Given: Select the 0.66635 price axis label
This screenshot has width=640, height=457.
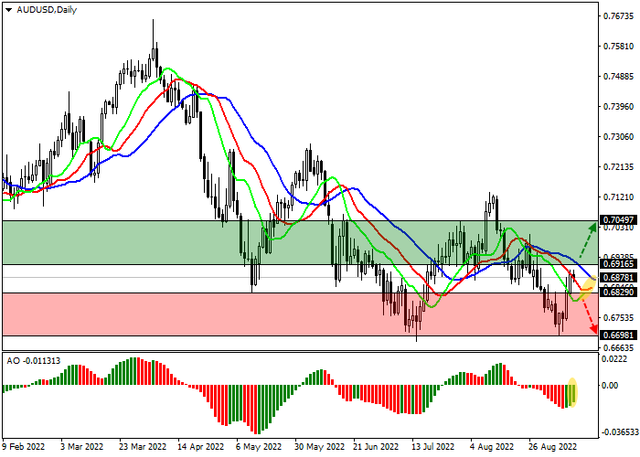Looking at the screenshot, I should coord(619,348).
